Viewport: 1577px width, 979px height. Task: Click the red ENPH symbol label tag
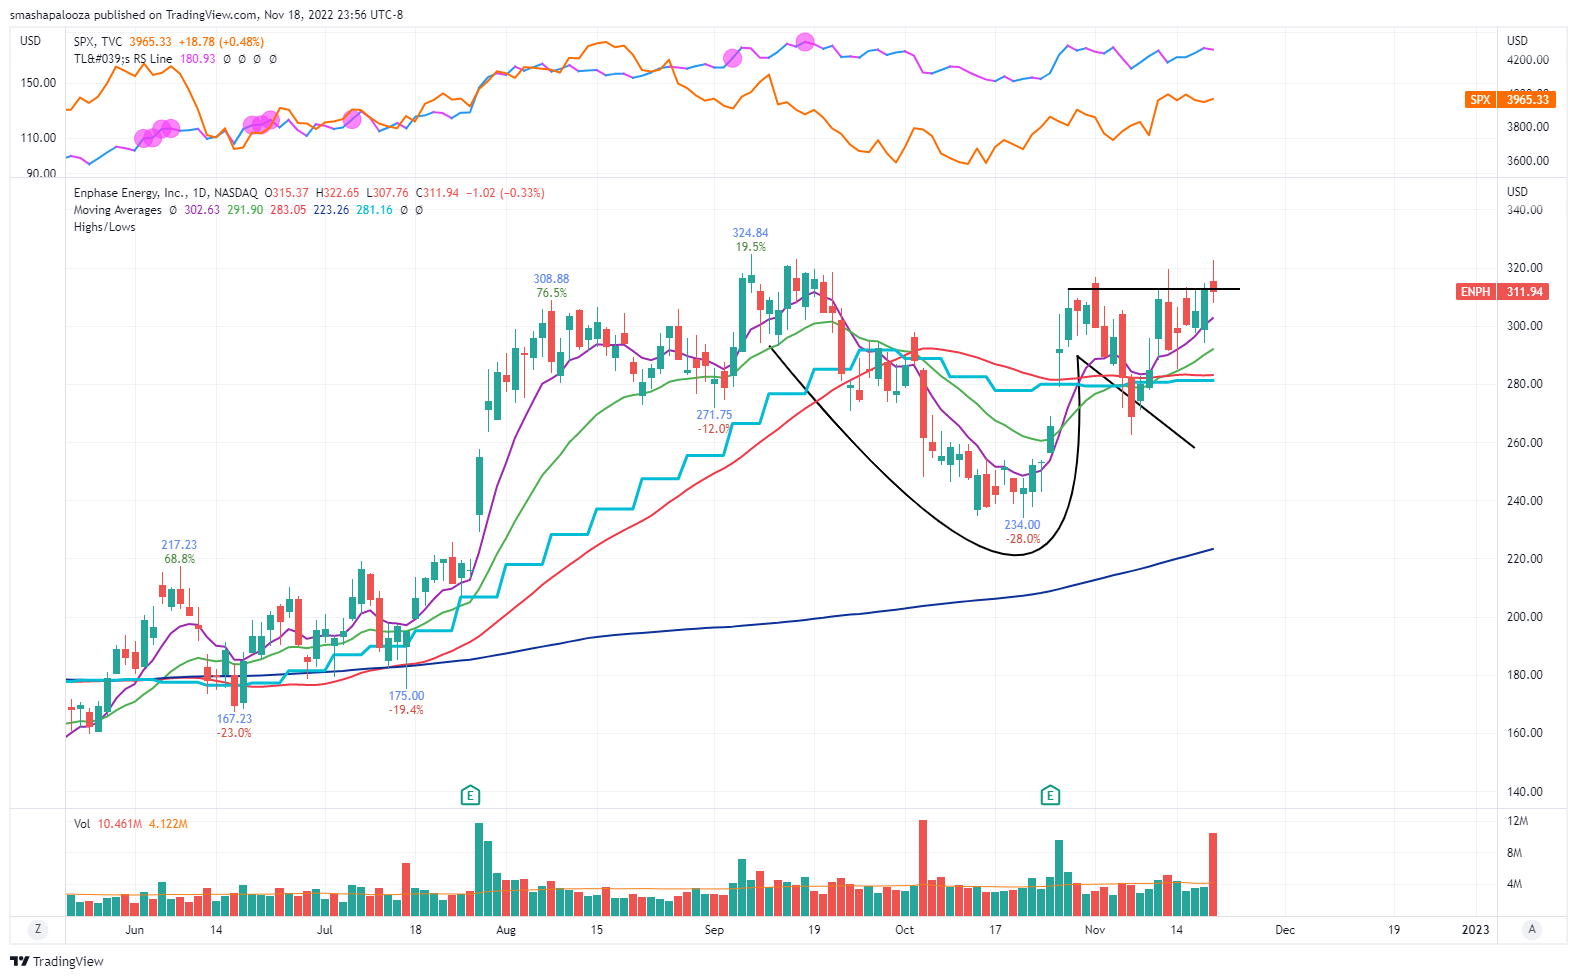[1475, 292]
